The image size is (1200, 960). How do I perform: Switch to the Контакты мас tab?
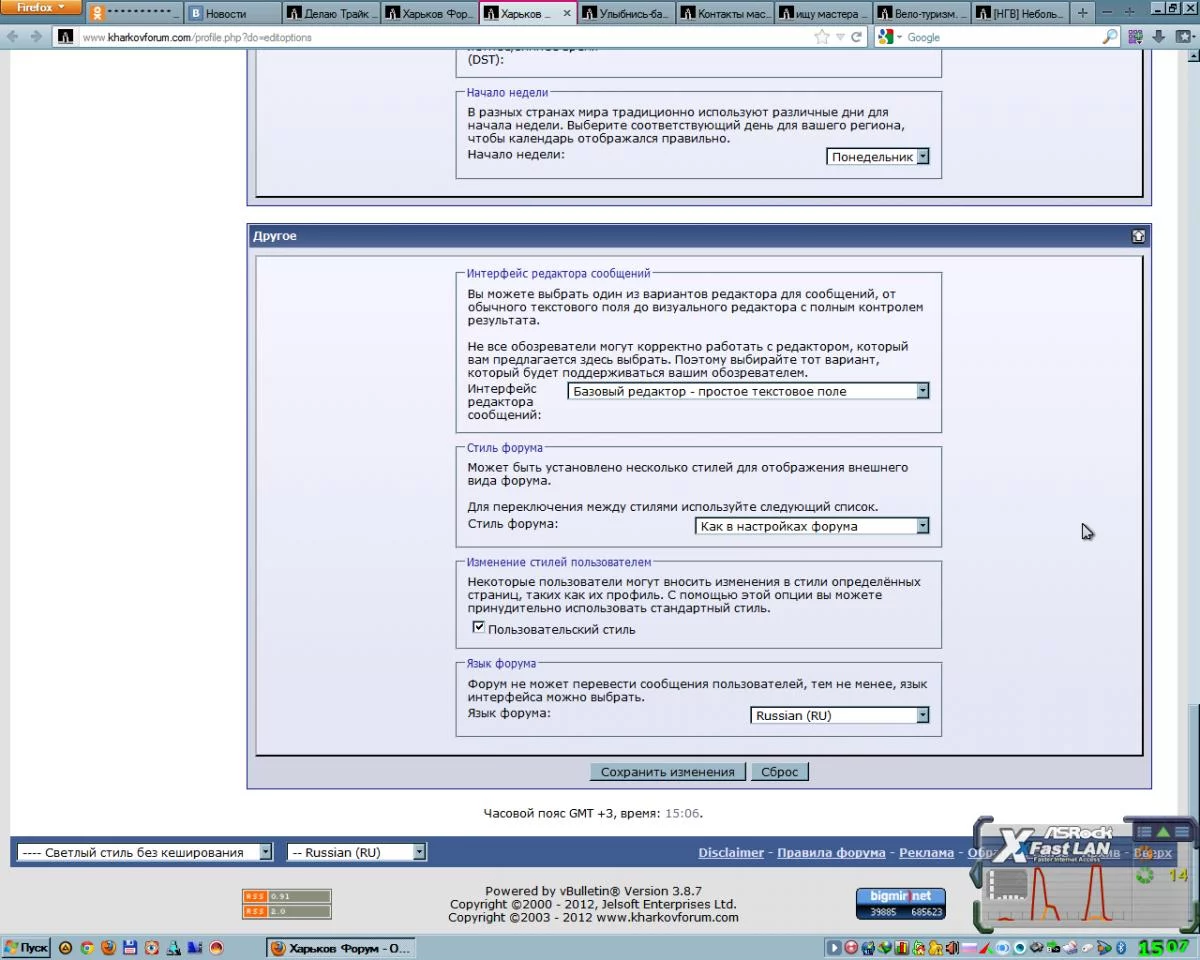[x=724, y=14]
